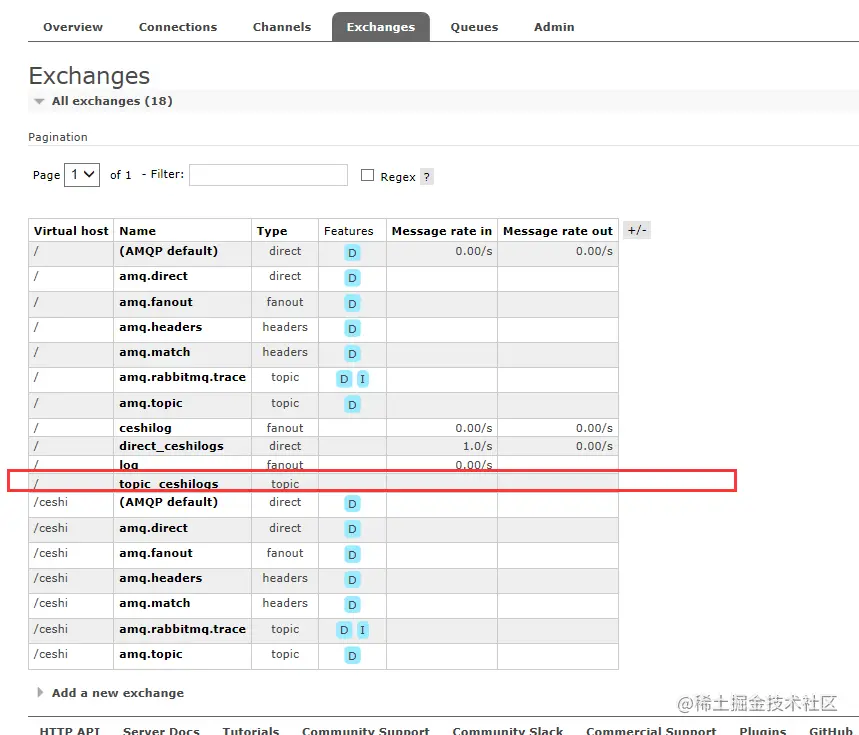Viewport: 859px width, 735px height.
Task: Click the I badge for /ceshi amq.rabbitmq.trace
Action: (x=362, y=630)
